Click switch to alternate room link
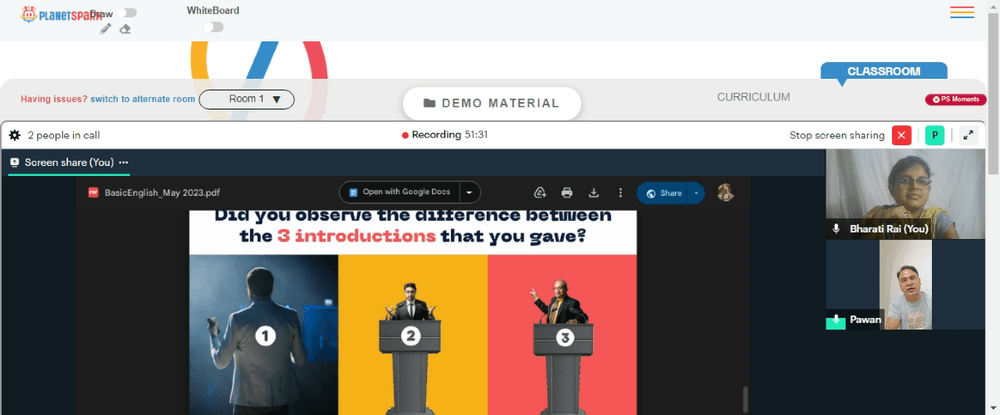The width and height of the screenshot is (1000, 415). coord(143,99)
